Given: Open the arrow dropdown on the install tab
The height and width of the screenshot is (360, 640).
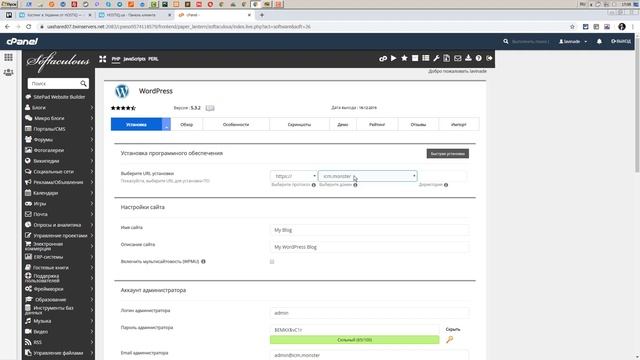Looking at the screenshot, I should click(166, 124).
